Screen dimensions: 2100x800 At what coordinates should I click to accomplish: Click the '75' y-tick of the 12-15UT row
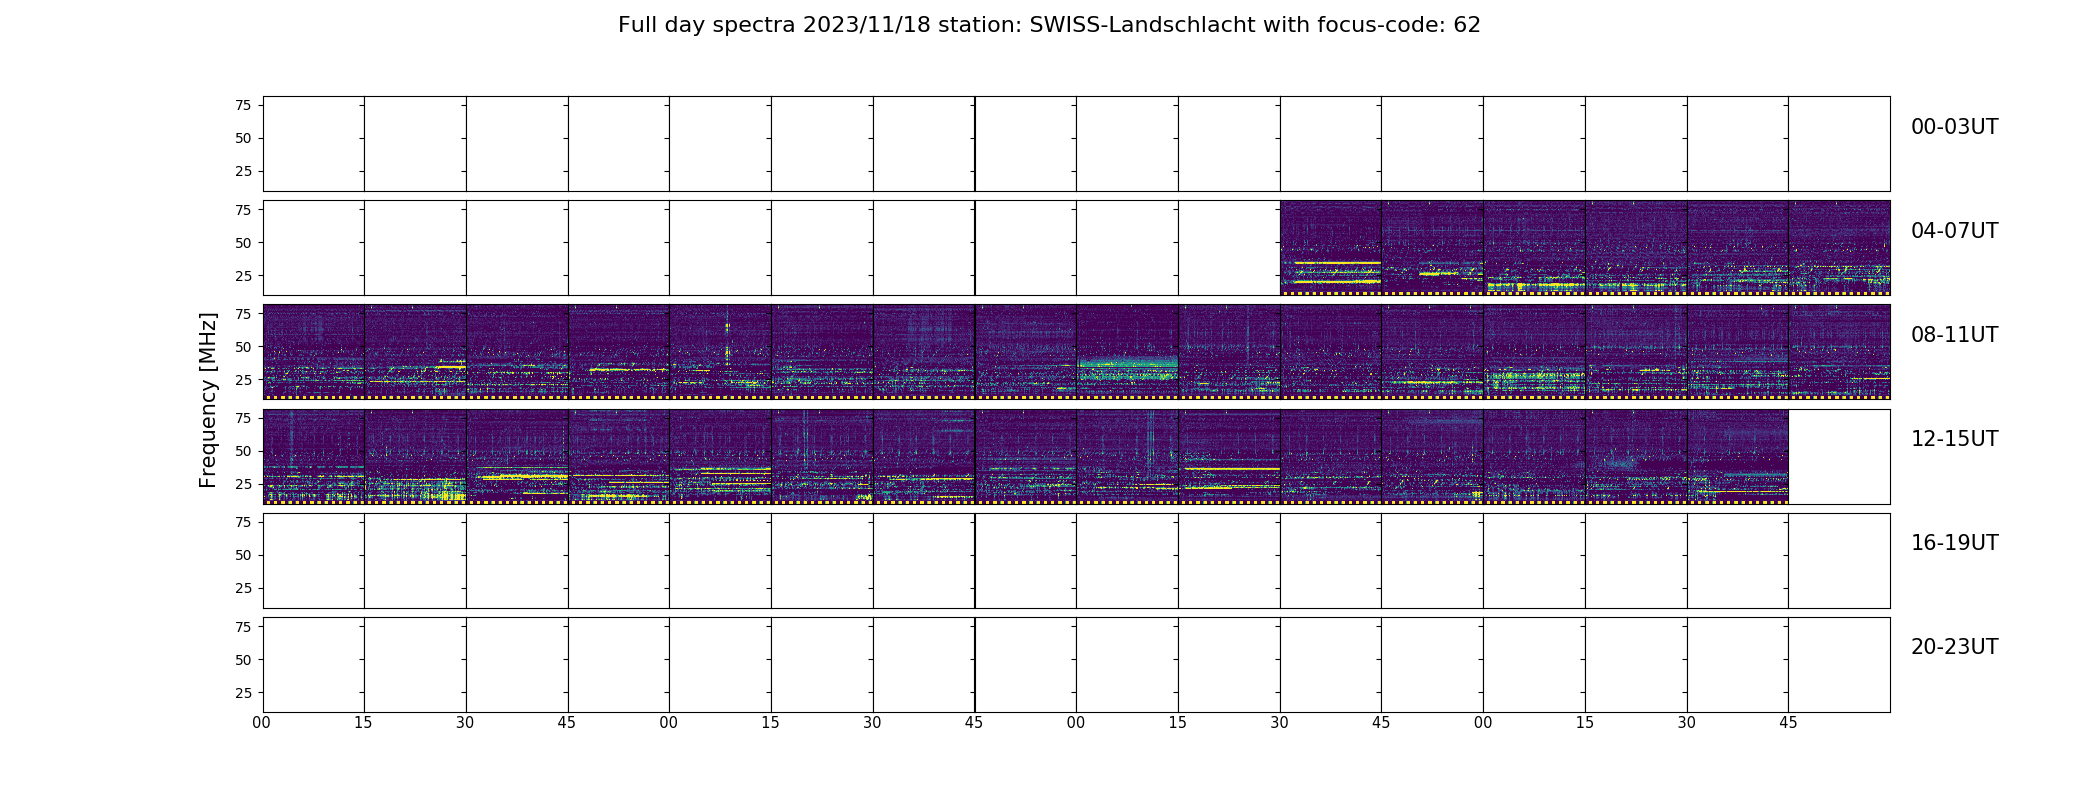coord(243,418)
